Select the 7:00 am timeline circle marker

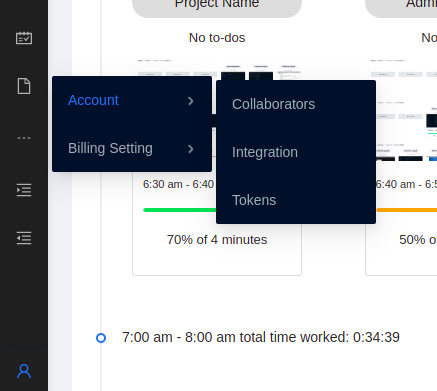point(101,338)
